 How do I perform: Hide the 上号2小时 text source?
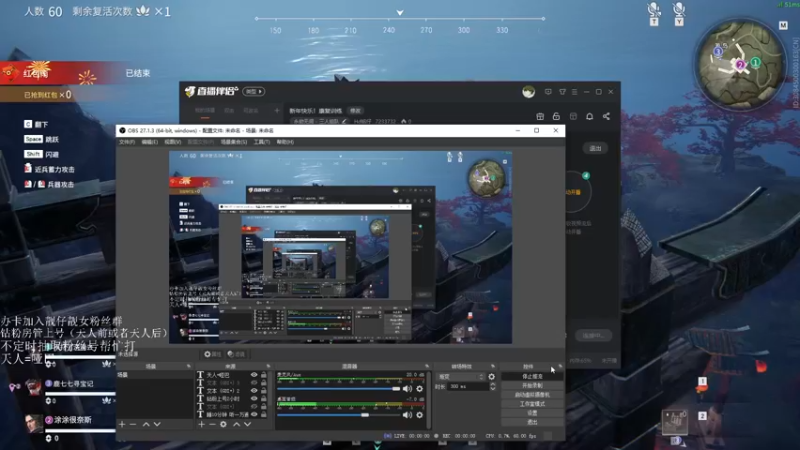(x=254, y=398)
